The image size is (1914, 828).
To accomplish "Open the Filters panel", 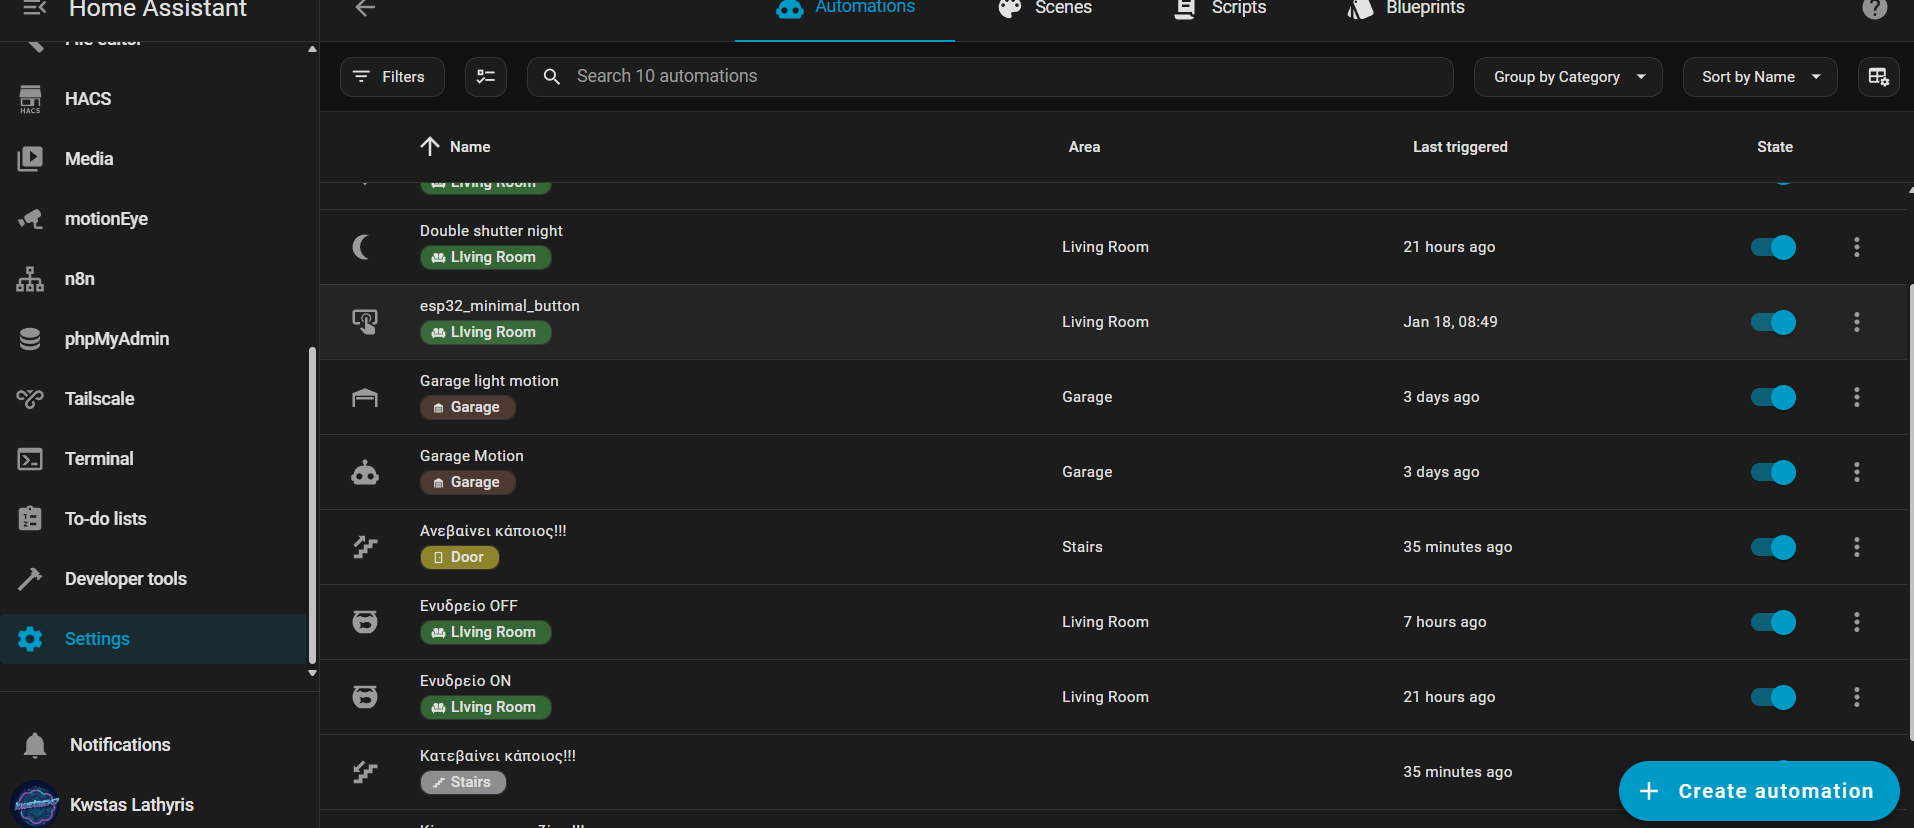I will [x=392, y=77].
